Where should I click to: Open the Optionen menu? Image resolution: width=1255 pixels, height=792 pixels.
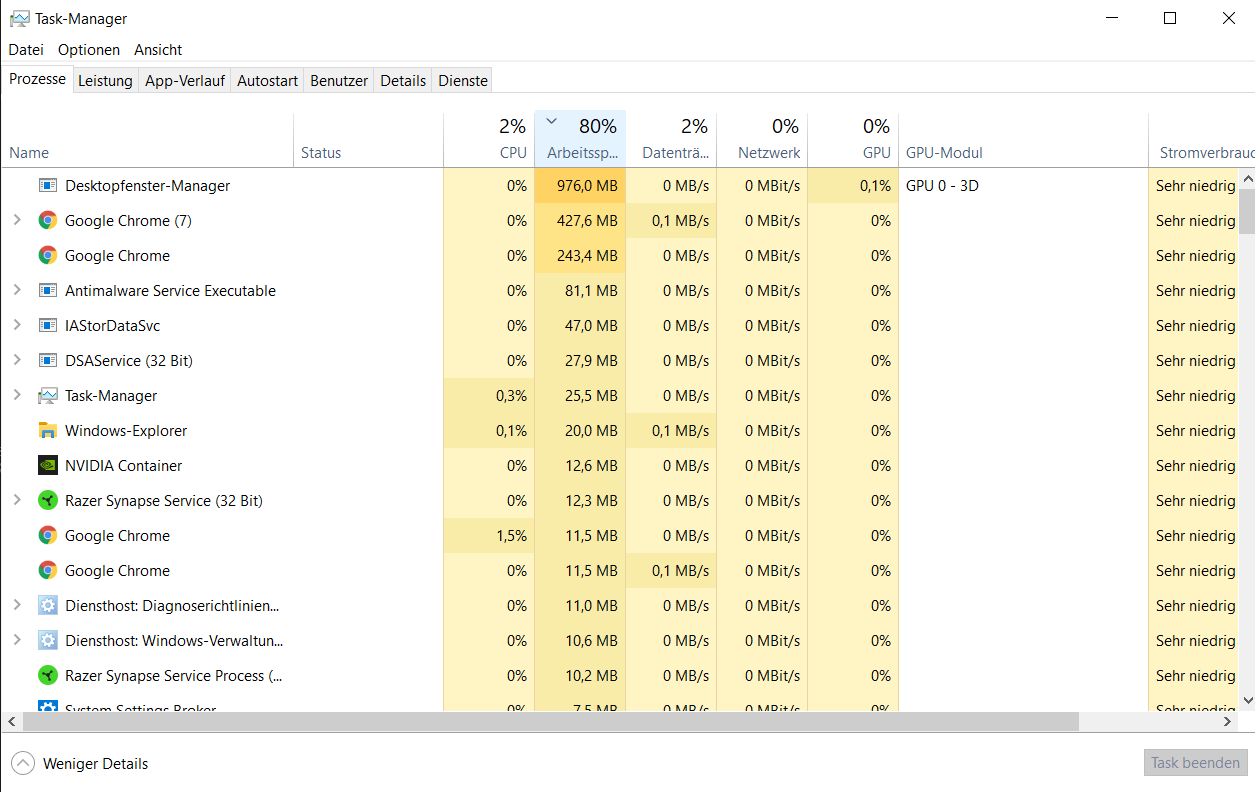point(89,50)
